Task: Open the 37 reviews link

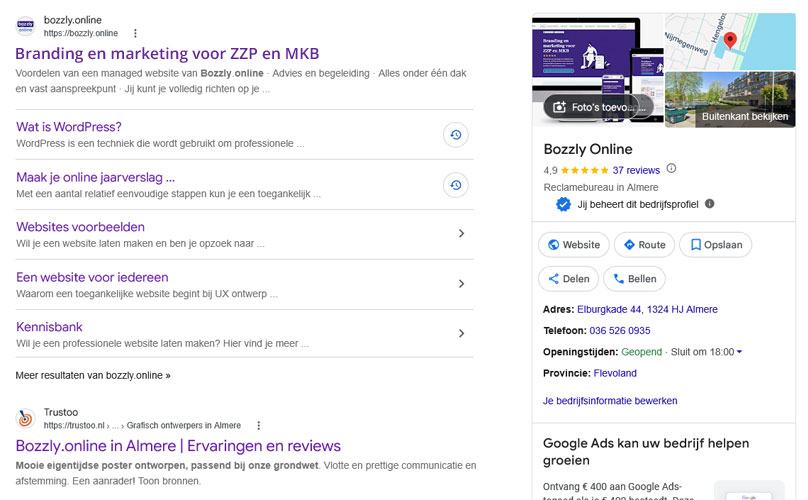Action: tap(636, 170)
